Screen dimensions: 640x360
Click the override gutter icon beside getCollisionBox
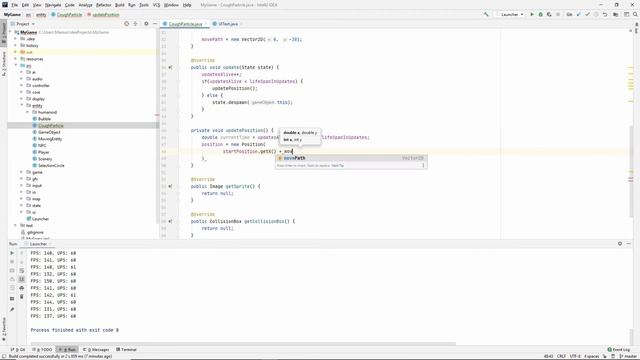[x=170, y=221]
